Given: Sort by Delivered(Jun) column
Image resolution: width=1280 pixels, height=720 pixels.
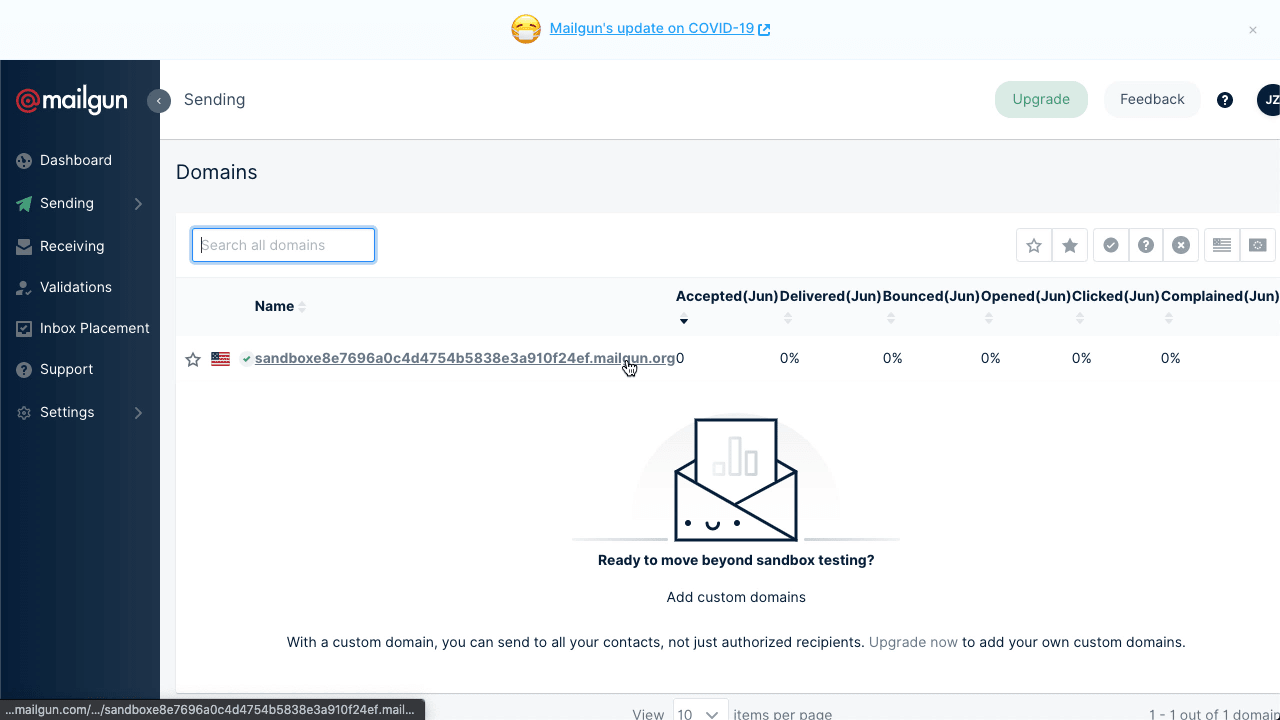Looking at the screenshot, I should click(831, 306).
